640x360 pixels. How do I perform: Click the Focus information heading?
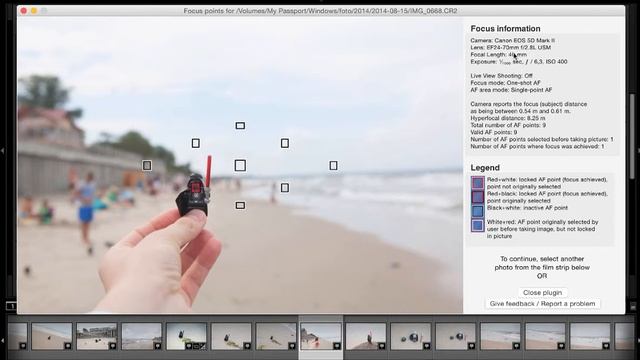(x=505, y=29)
